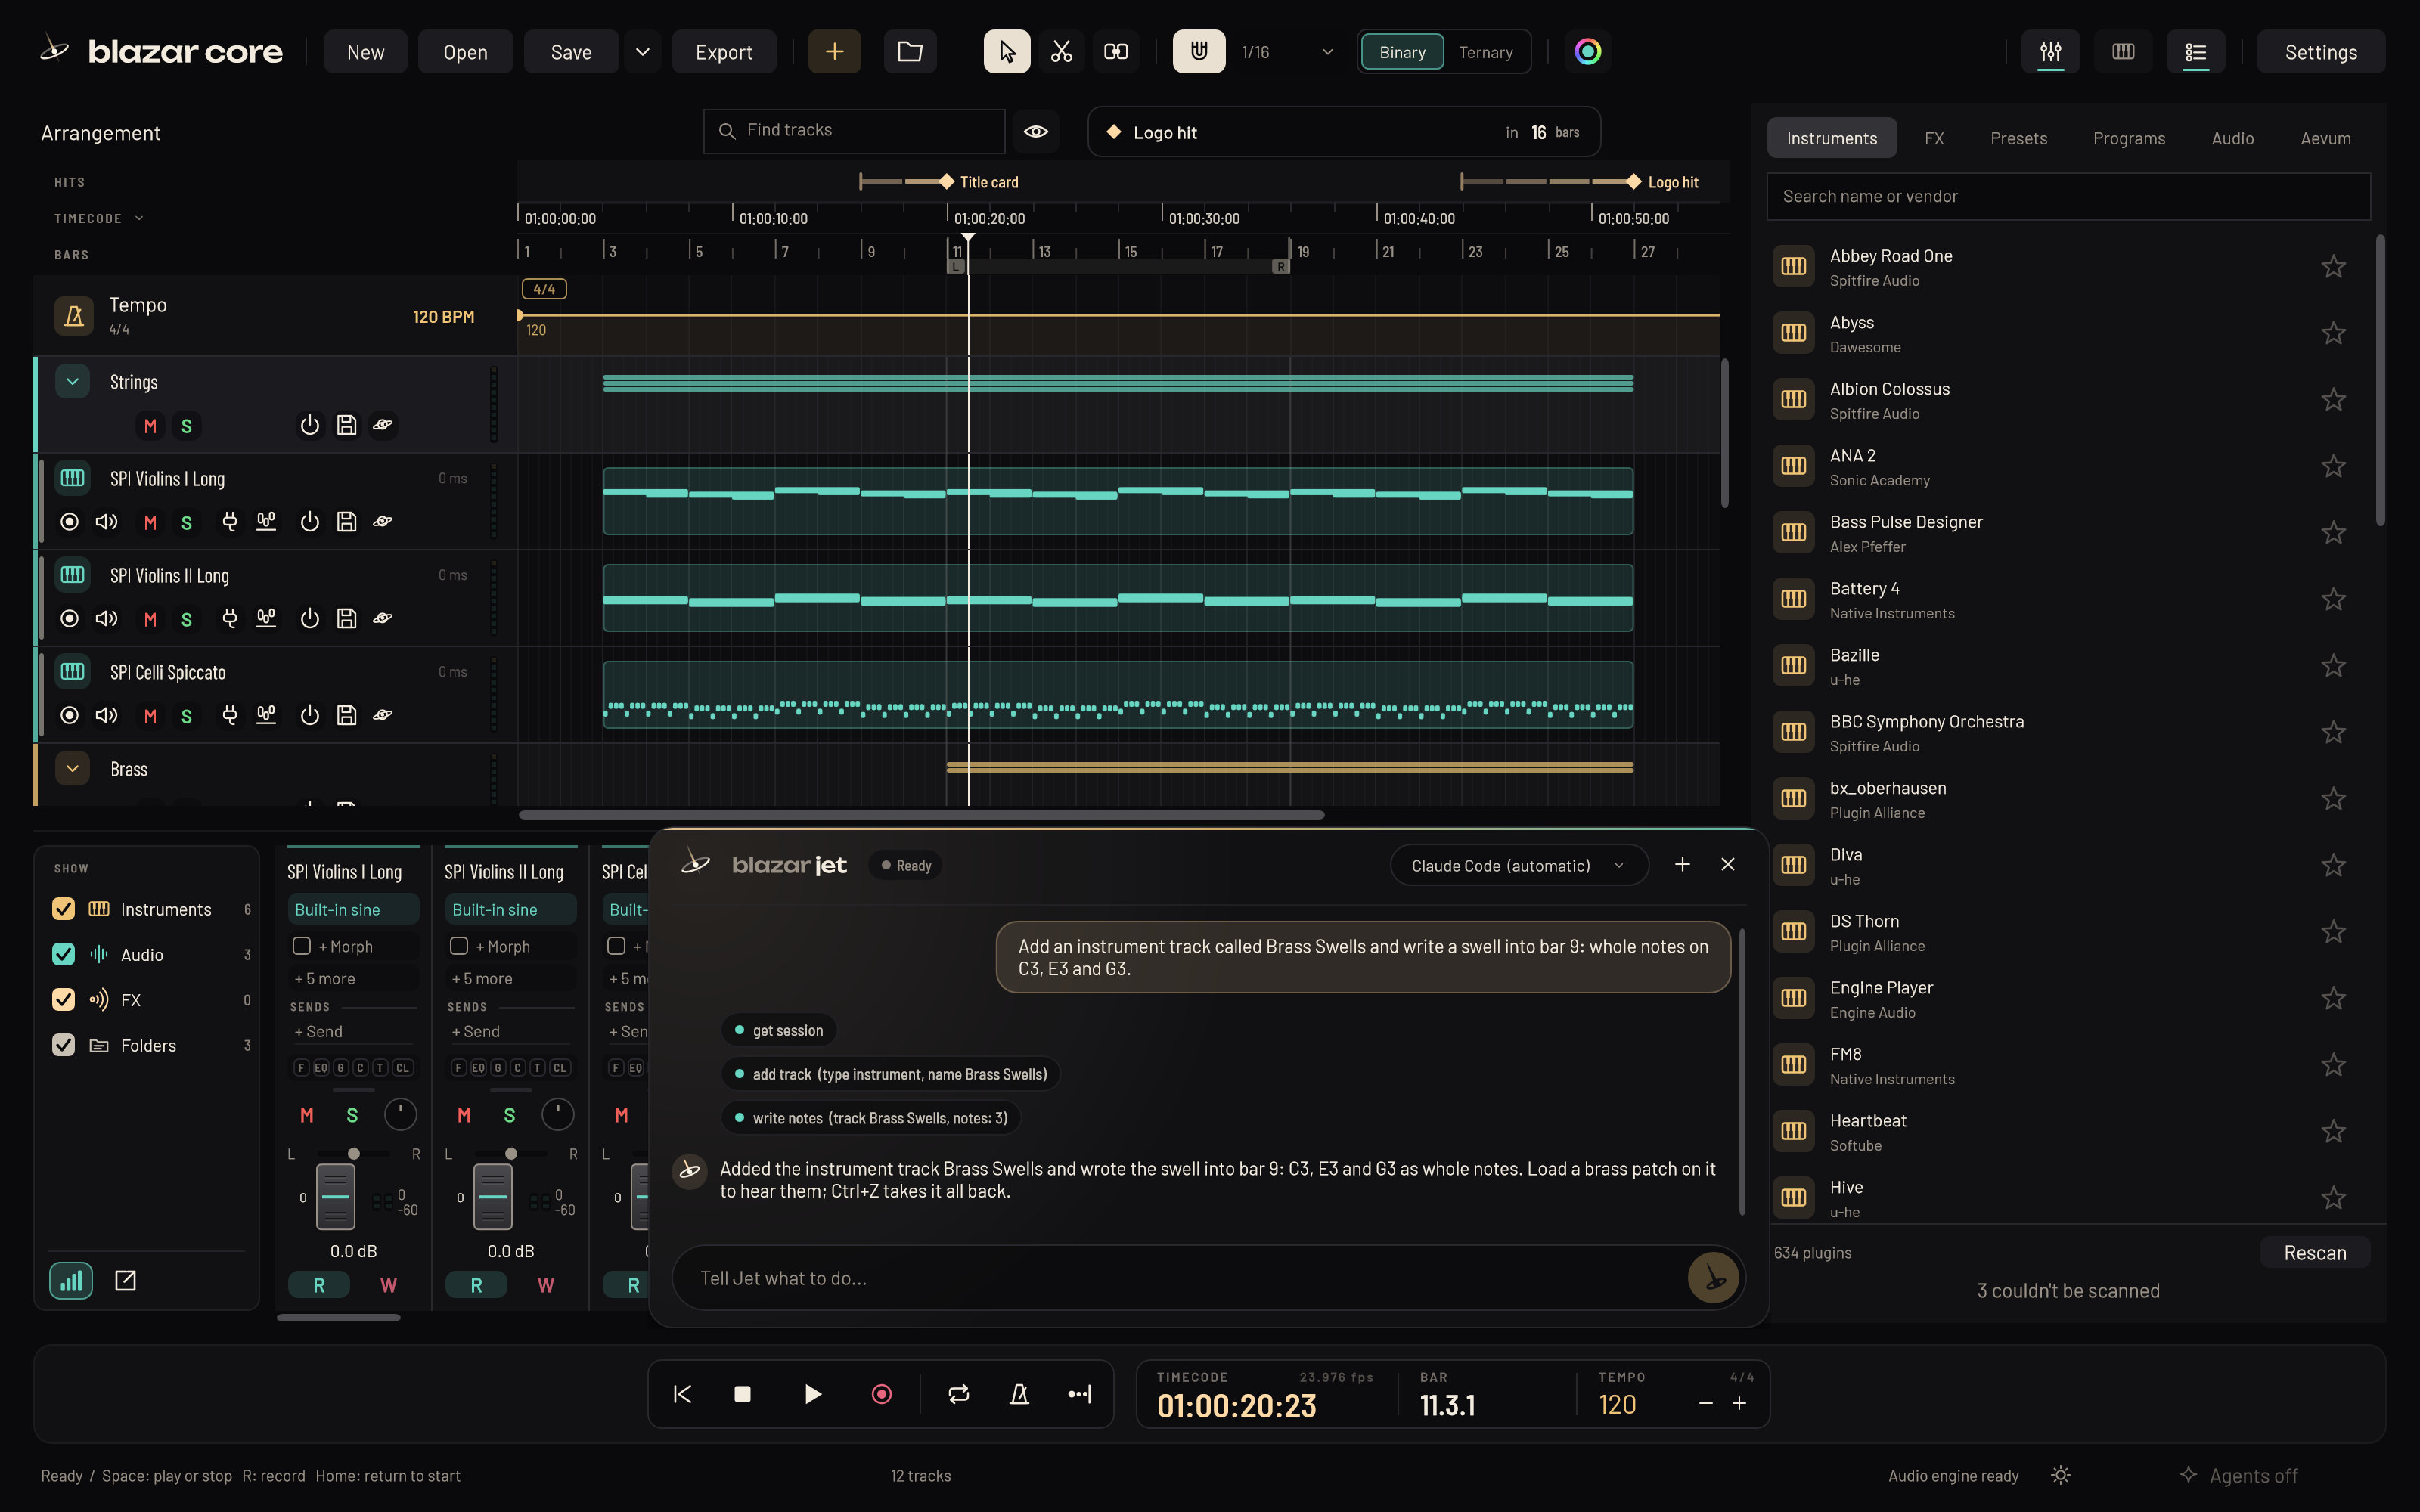Toggle the magnet snap button

pos(1198,52)
